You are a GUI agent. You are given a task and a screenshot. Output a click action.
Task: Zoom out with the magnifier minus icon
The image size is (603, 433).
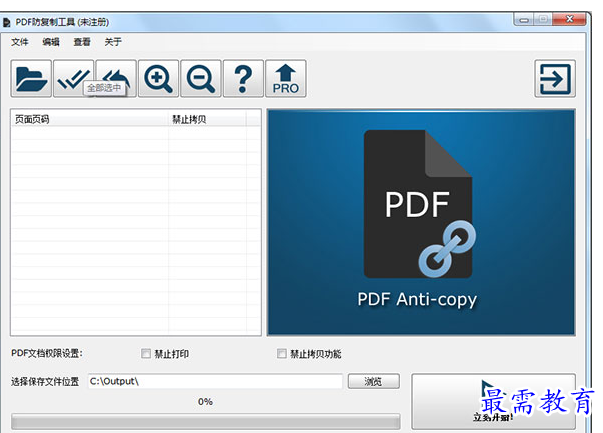pos(201,78)
